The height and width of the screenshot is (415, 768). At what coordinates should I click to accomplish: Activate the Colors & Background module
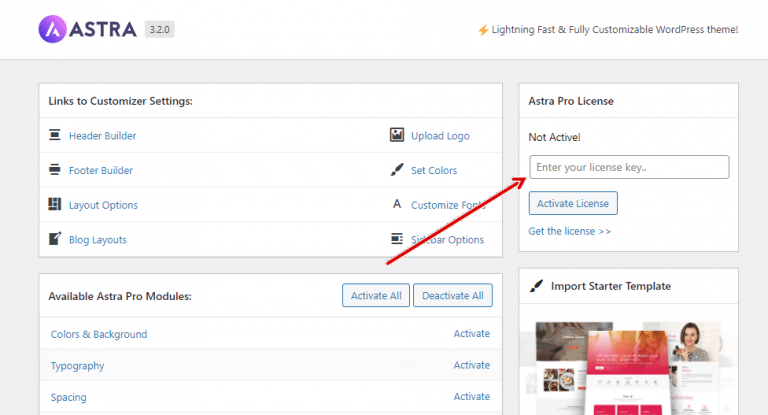click(x=471, y=334)
